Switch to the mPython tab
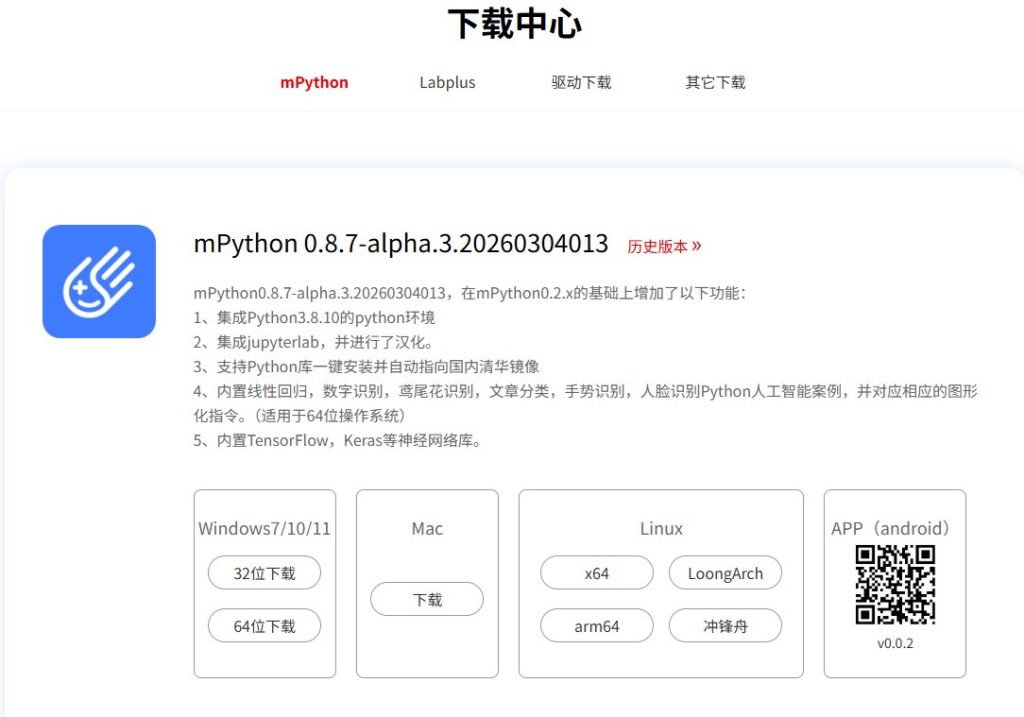The image size is (1024, 717). point(314,82)
